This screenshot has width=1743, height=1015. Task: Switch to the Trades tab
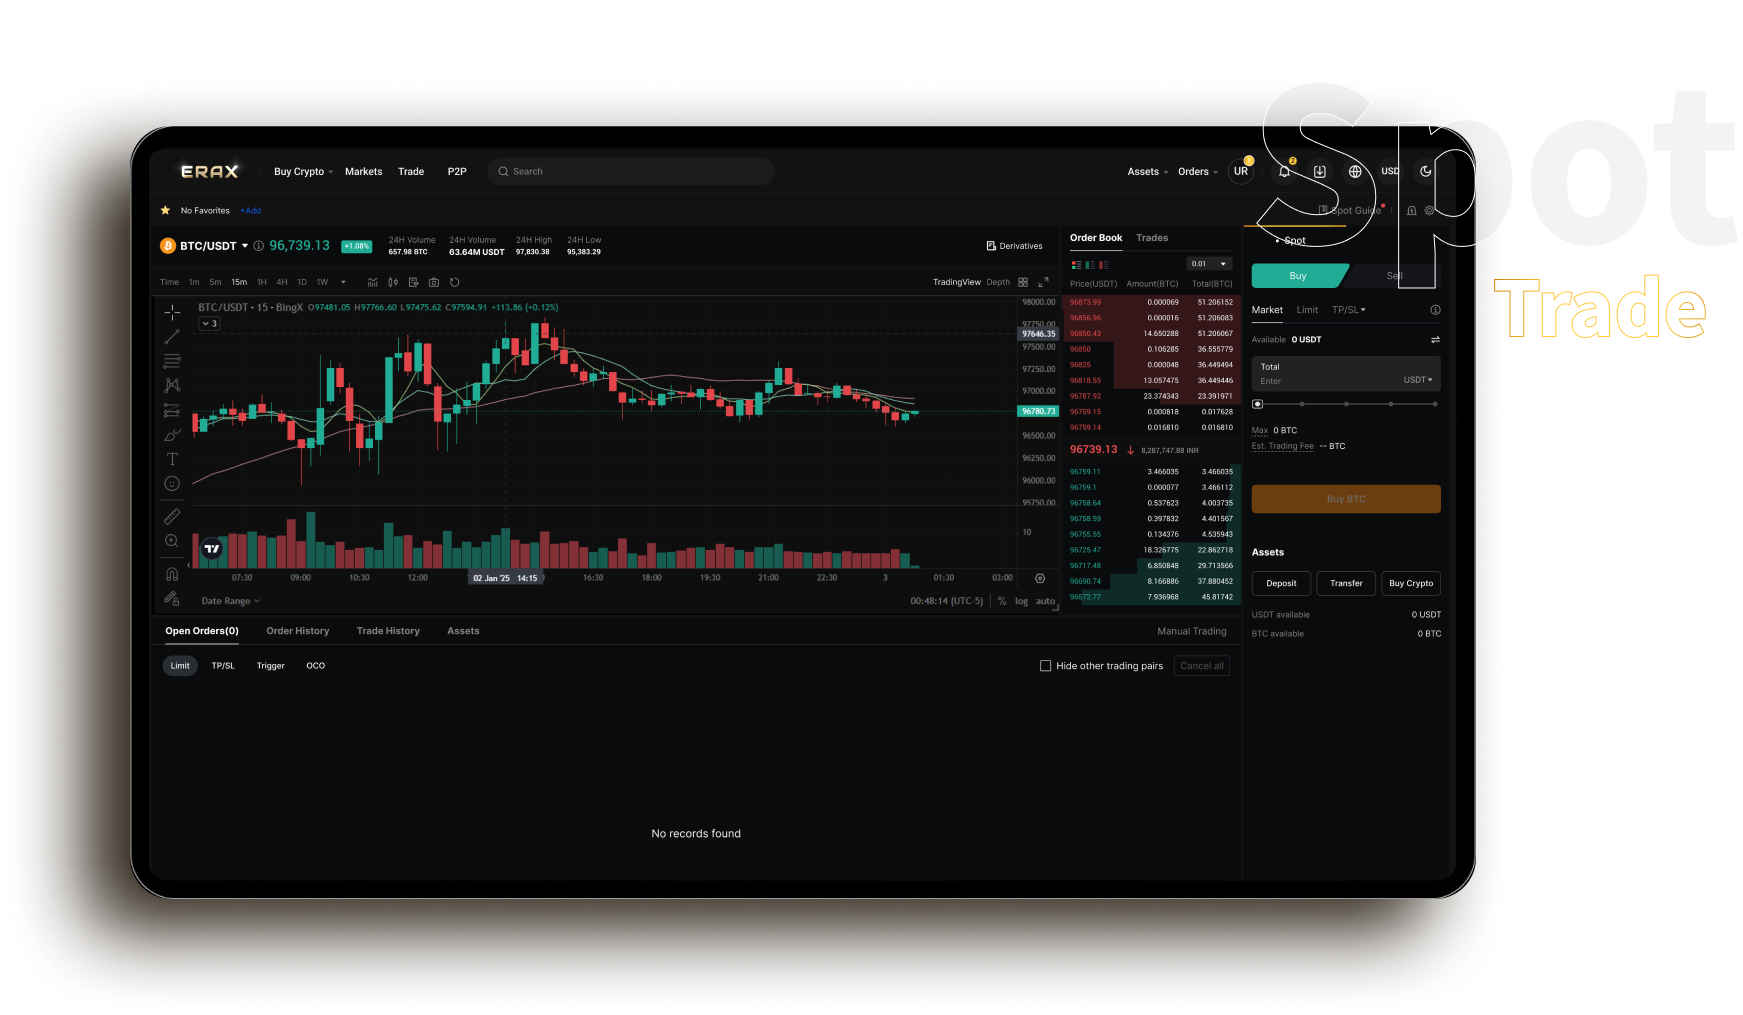(1152, 238)
